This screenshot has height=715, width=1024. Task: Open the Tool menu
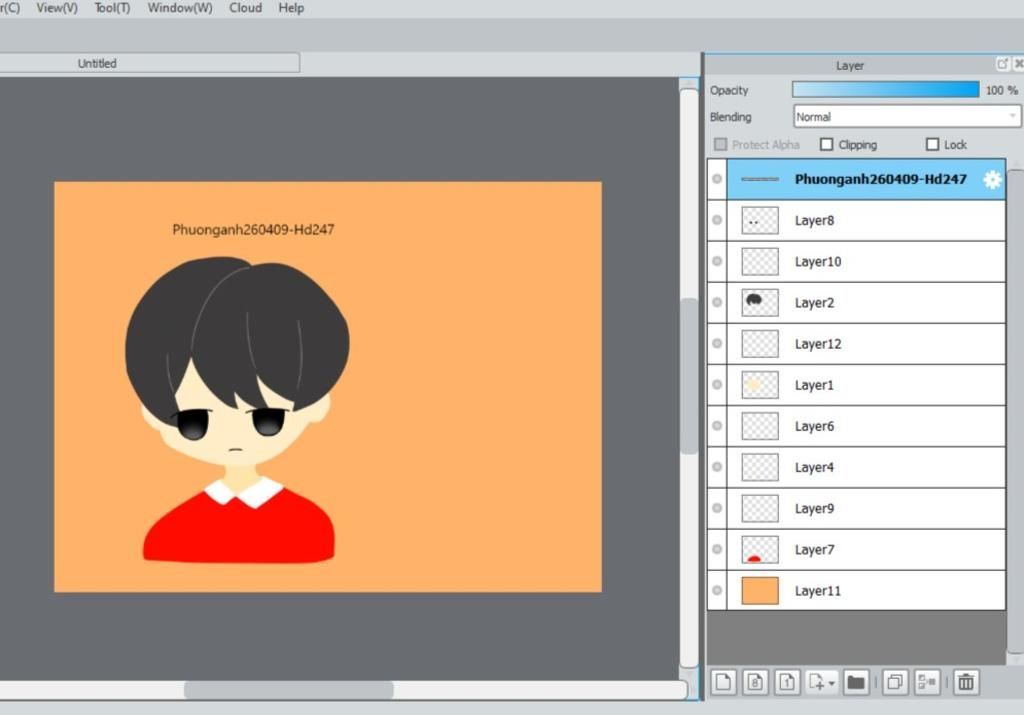(112, 8)
